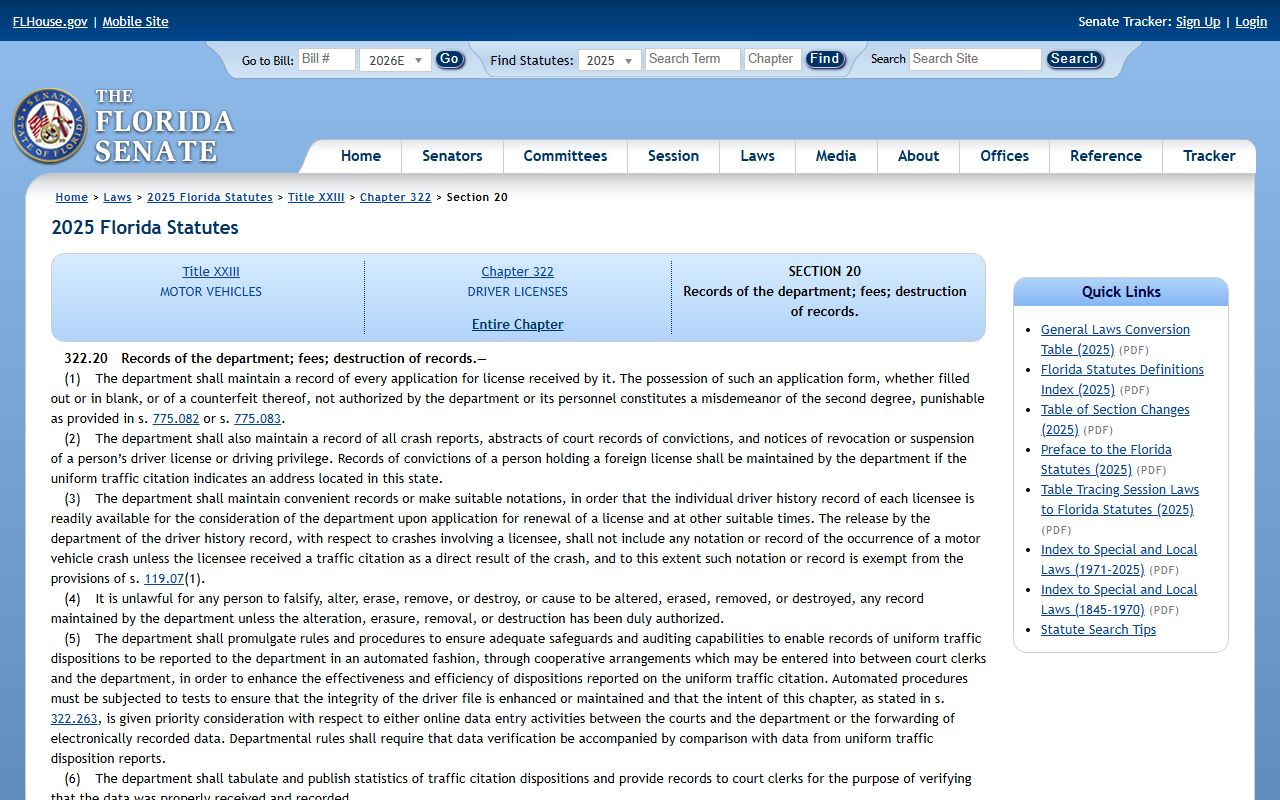The height and width of the screenshot is (800, 1280).
Task: Open General Laws Conversion Table (2025) link
Action: click(1115, 339)
